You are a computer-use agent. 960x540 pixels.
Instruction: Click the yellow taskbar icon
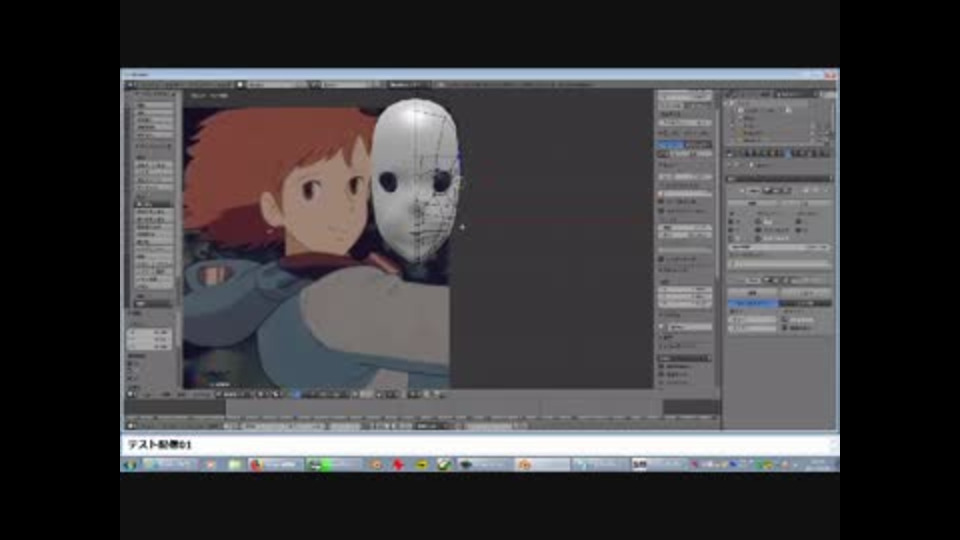(x=421, y=465)
